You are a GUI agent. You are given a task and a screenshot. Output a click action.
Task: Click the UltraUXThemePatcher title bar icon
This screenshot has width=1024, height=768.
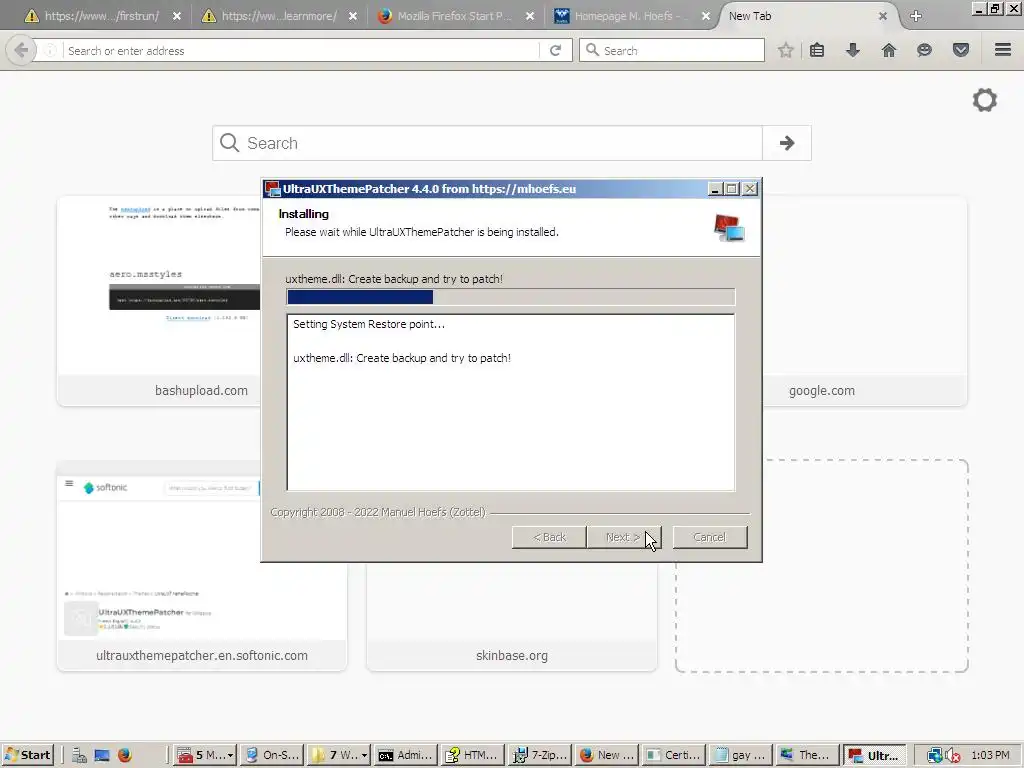point(272,189)
